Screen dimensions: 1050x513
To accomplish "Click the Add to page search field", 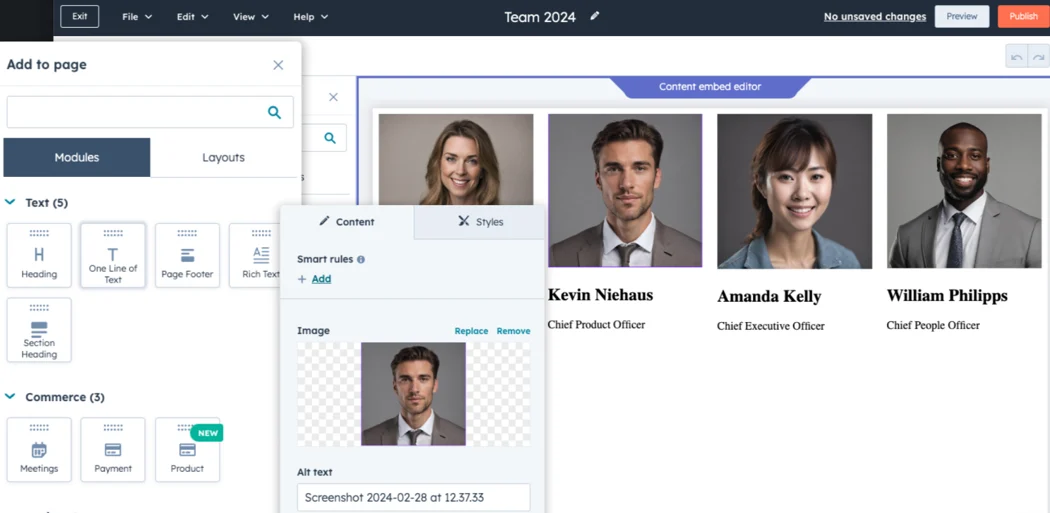I will tap(150, 112).
